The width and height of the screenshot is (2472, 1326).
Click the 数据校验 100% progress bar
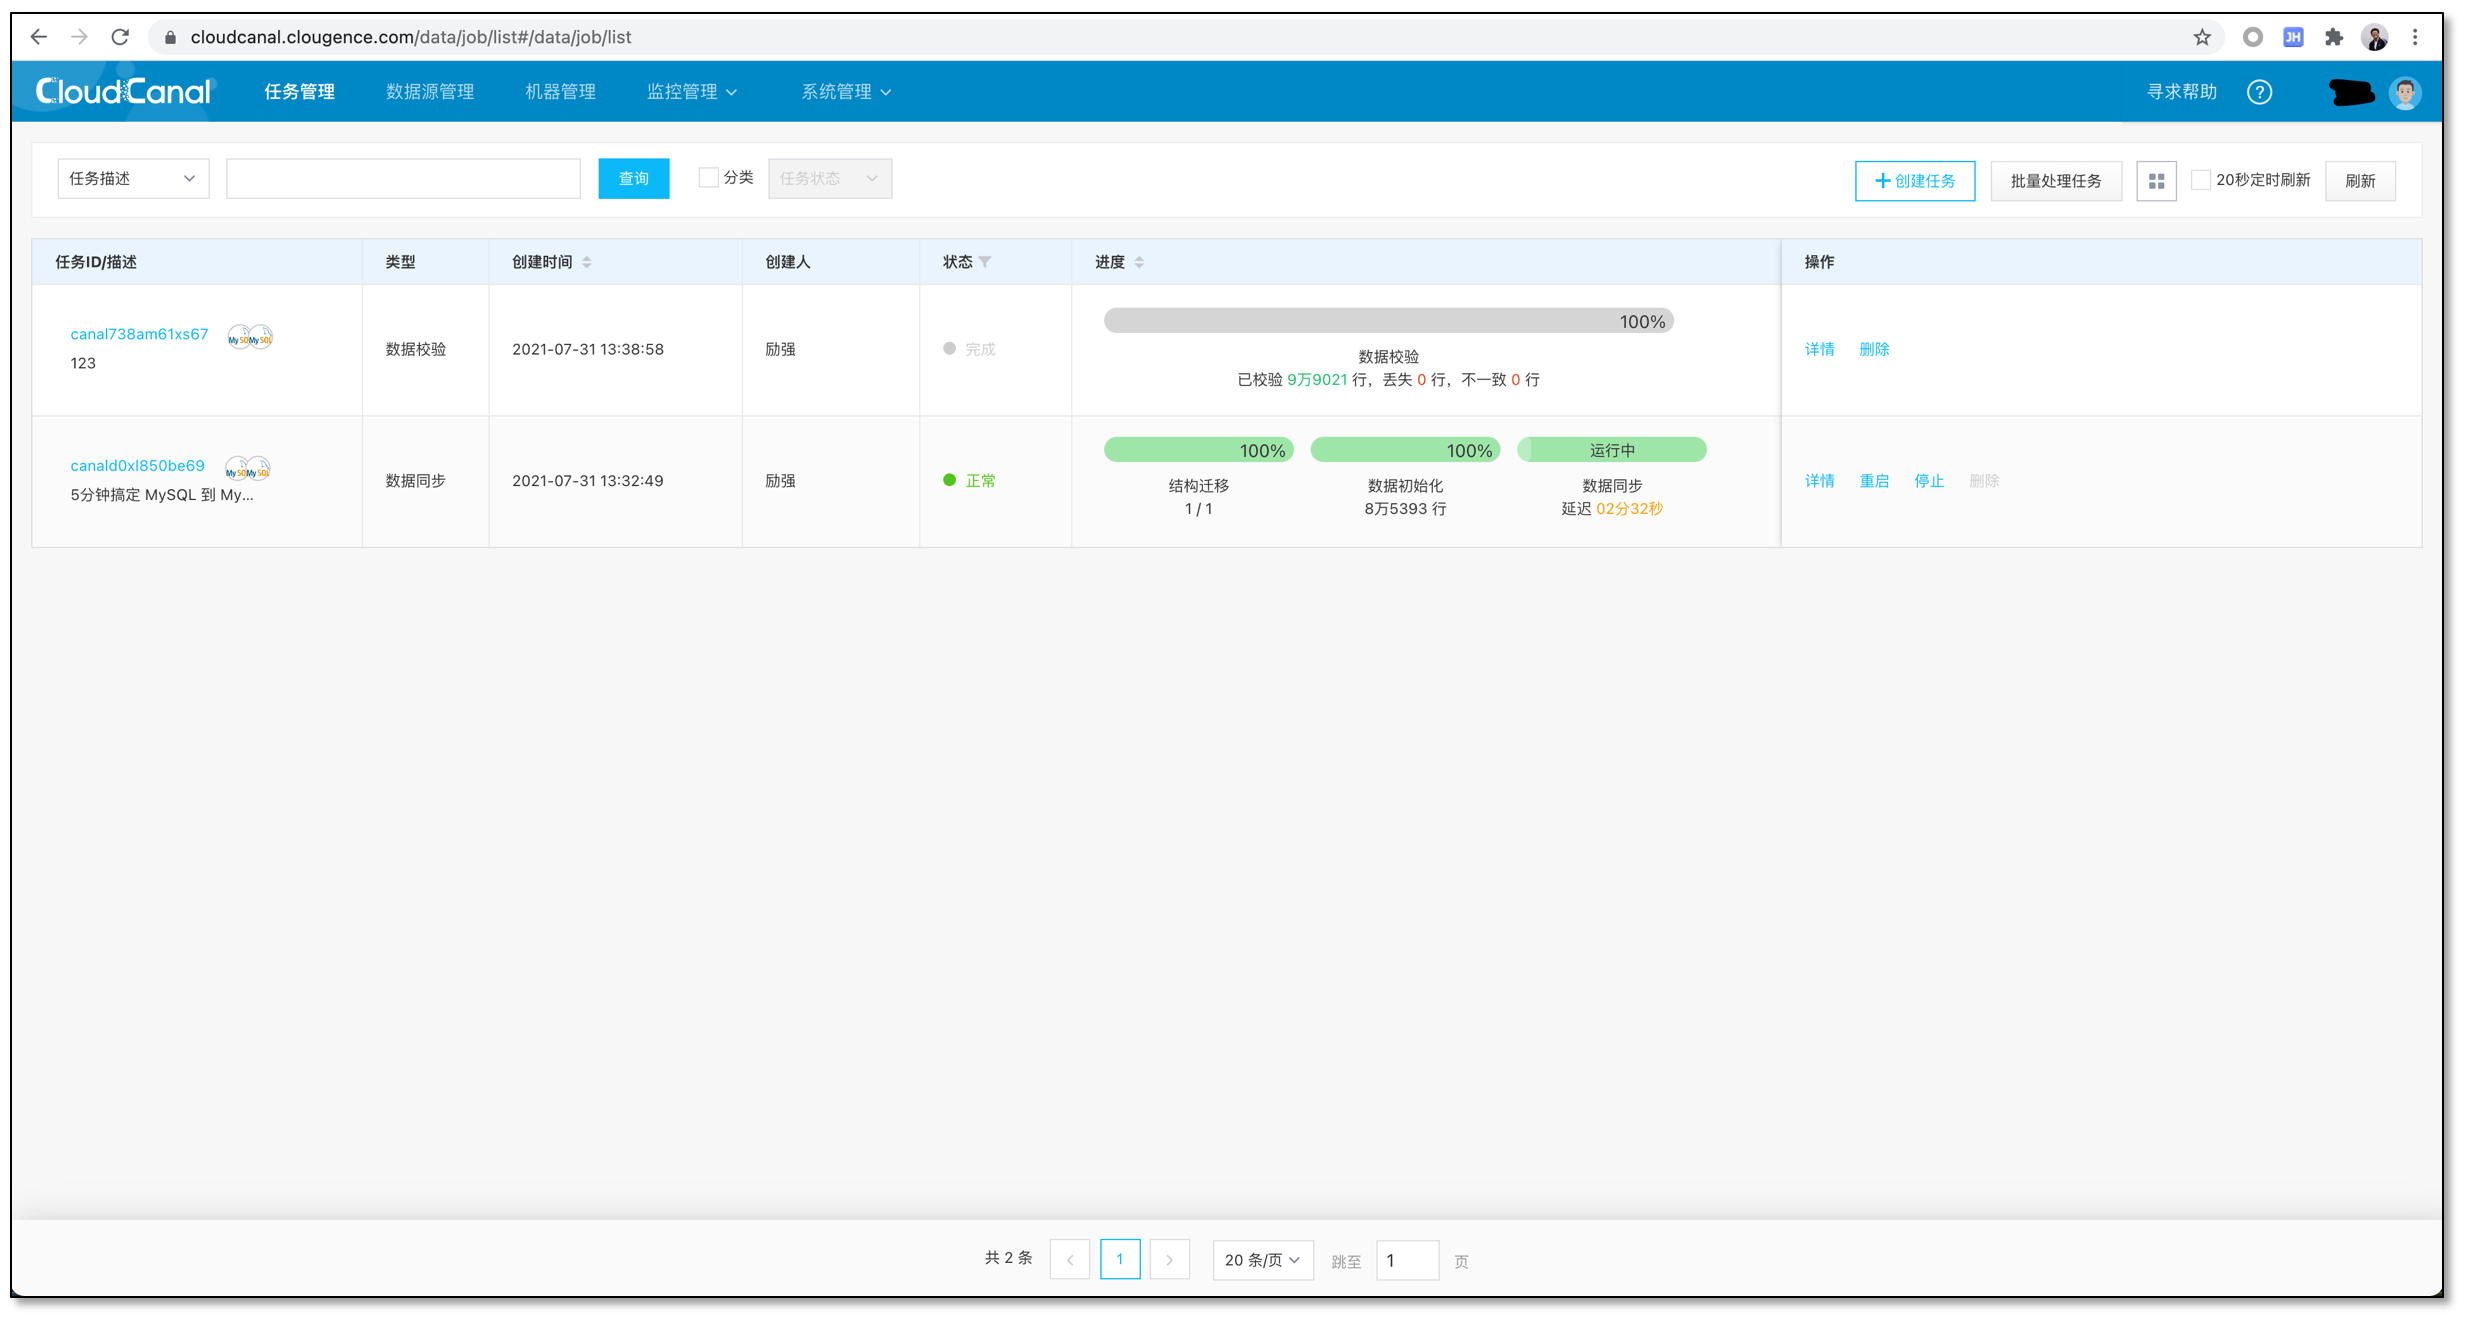[x=1387, y=321]
